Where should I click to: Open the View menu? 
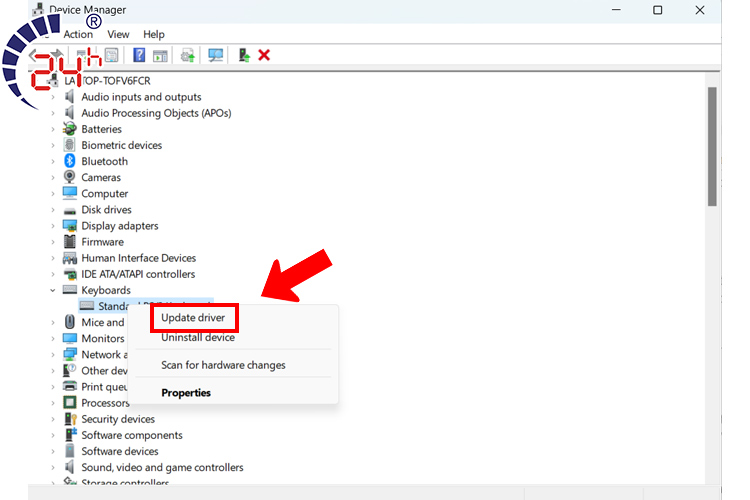pyautogui.click(x=118, y=34)
